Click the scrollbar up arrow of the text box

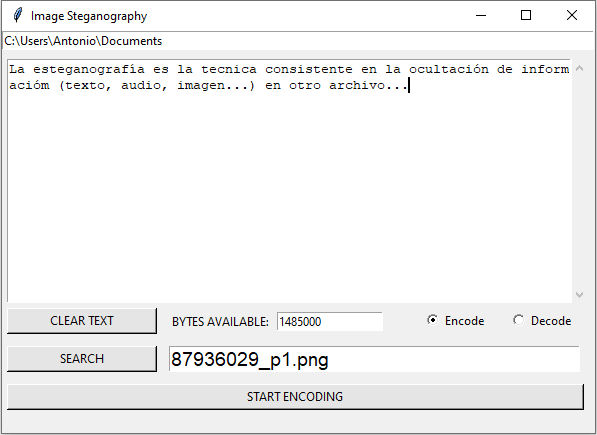[x=579, y=69]
